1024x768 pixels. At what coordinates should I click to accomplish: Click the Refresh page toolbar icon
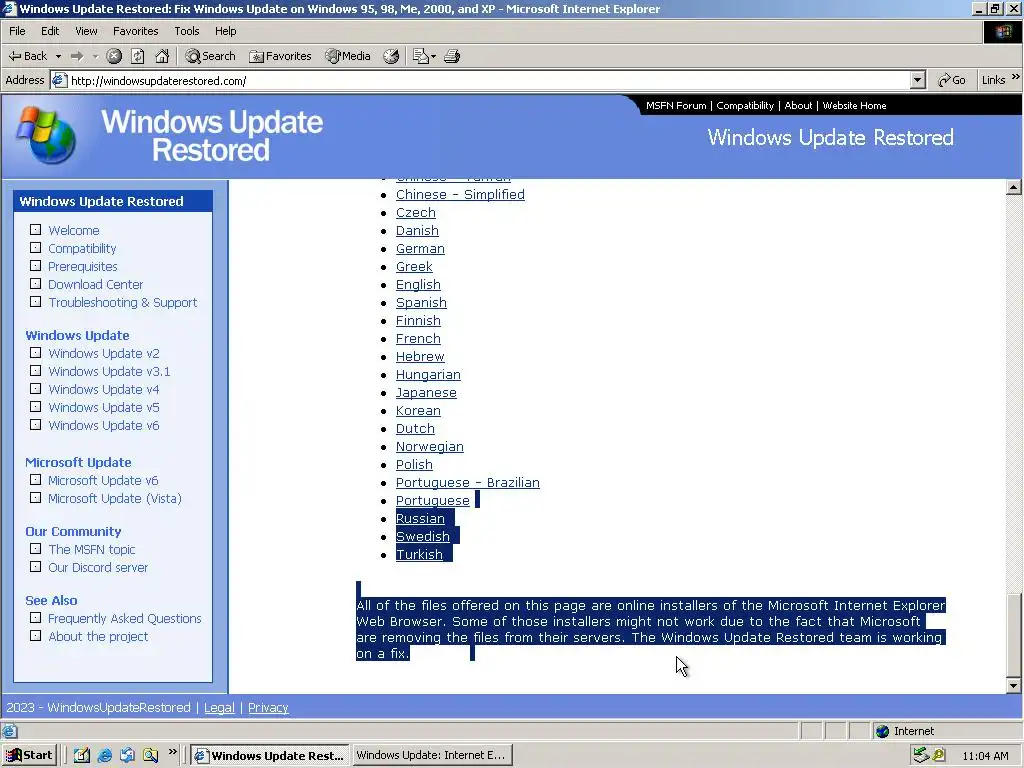138,56
